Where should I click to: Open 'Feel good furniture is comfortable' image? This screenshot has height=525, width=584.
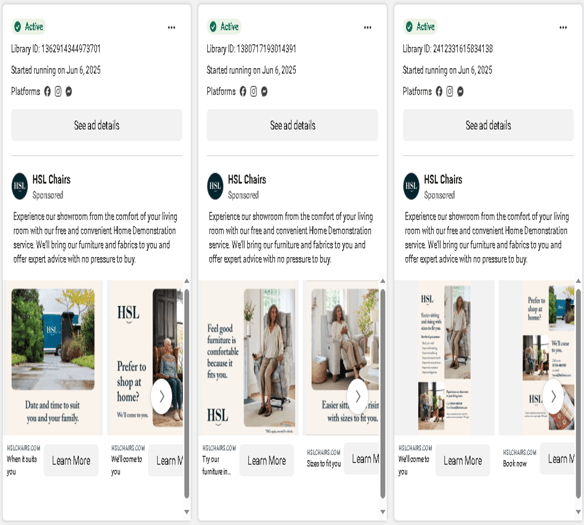(248, 357)
